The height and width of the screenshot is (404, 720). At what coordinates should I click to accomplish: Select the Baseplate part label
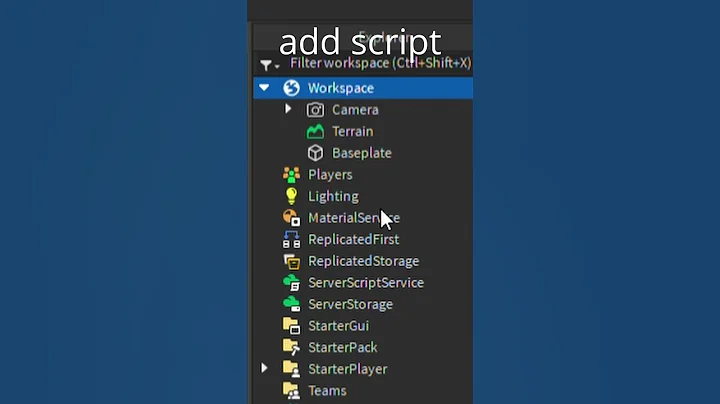click(x=362, y=153)
